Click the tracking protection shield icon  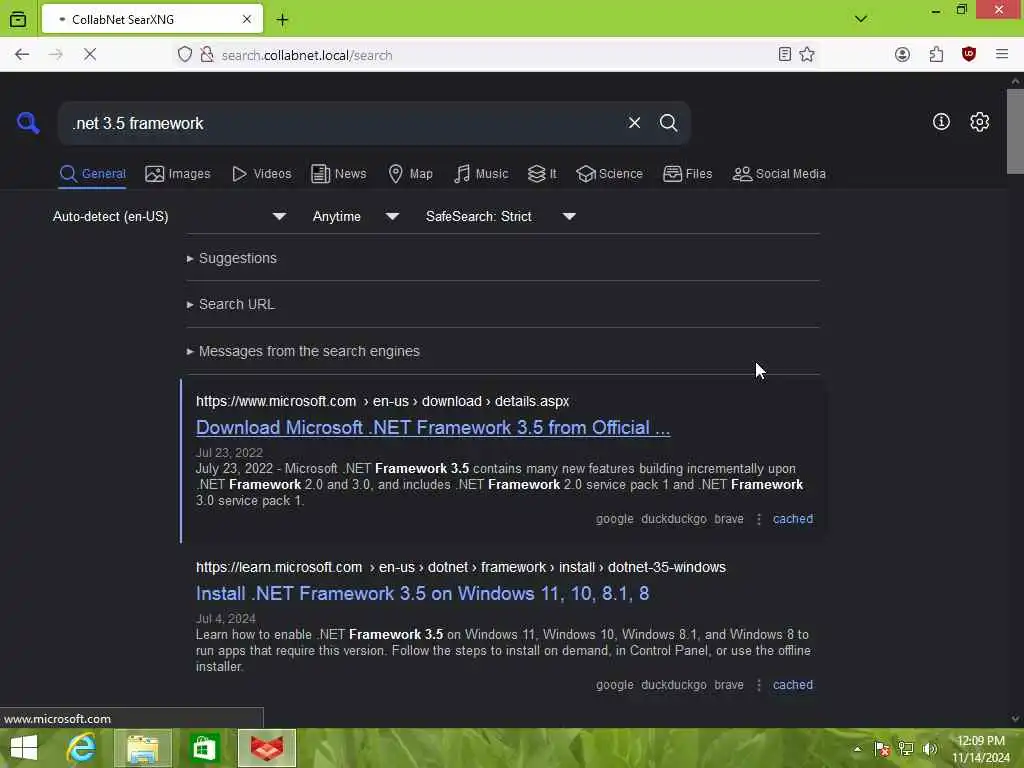[x=185, y=55]
